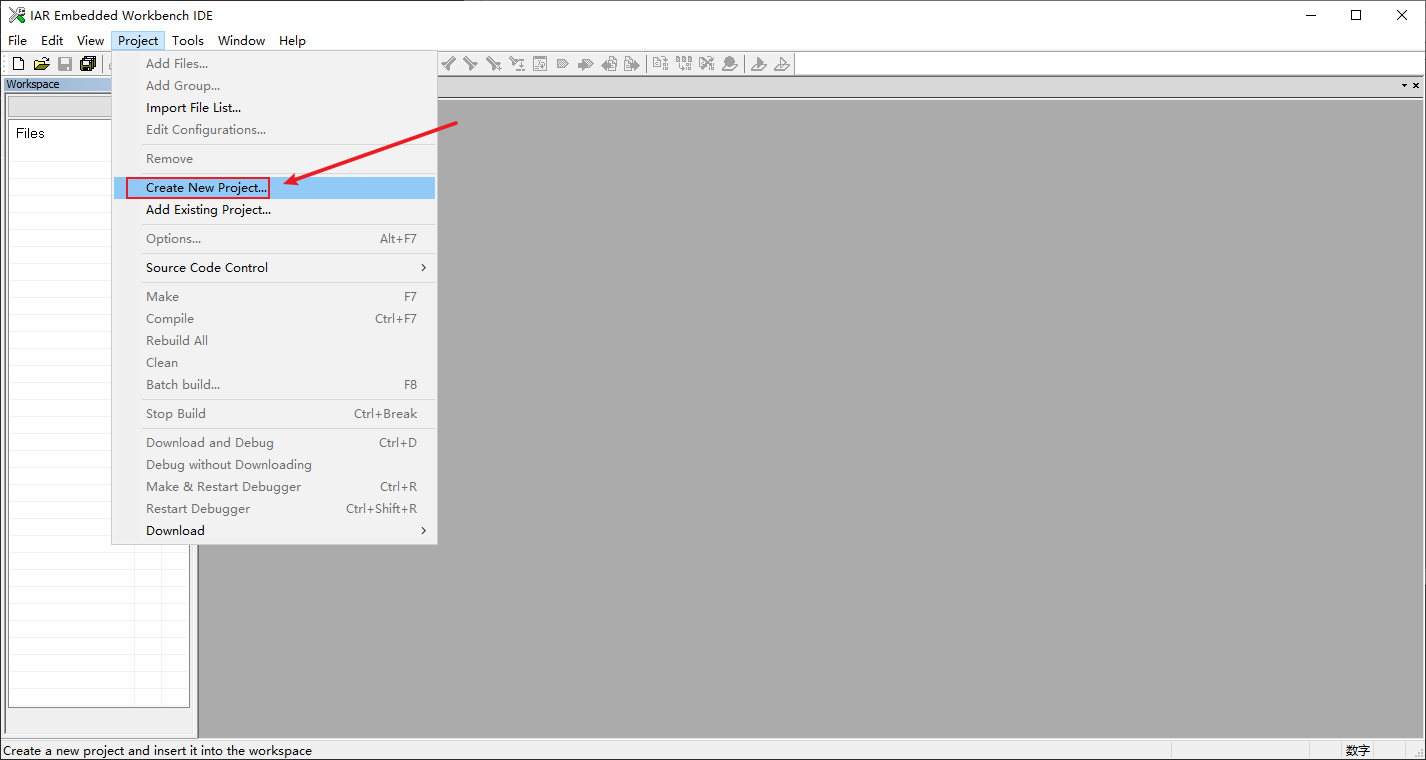Click the Navigate Backward icon

609,64
